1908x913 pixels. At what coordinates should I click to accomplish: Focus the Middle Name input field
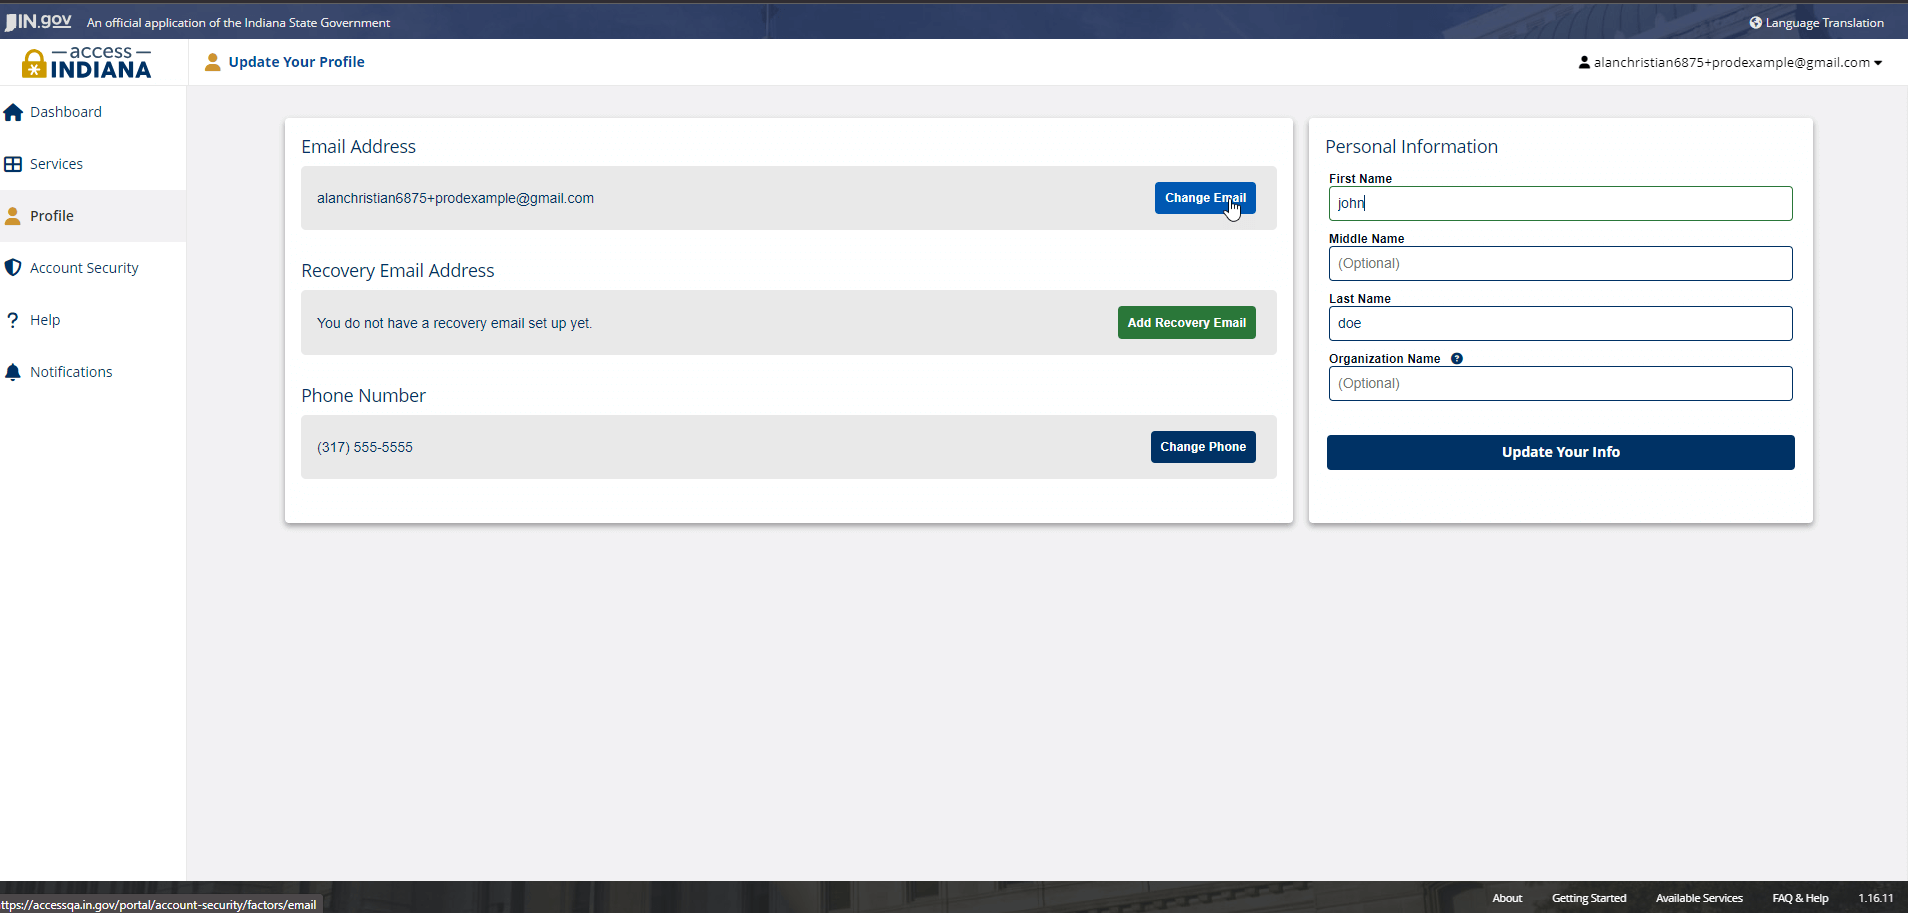click(x=1560, y=264)
